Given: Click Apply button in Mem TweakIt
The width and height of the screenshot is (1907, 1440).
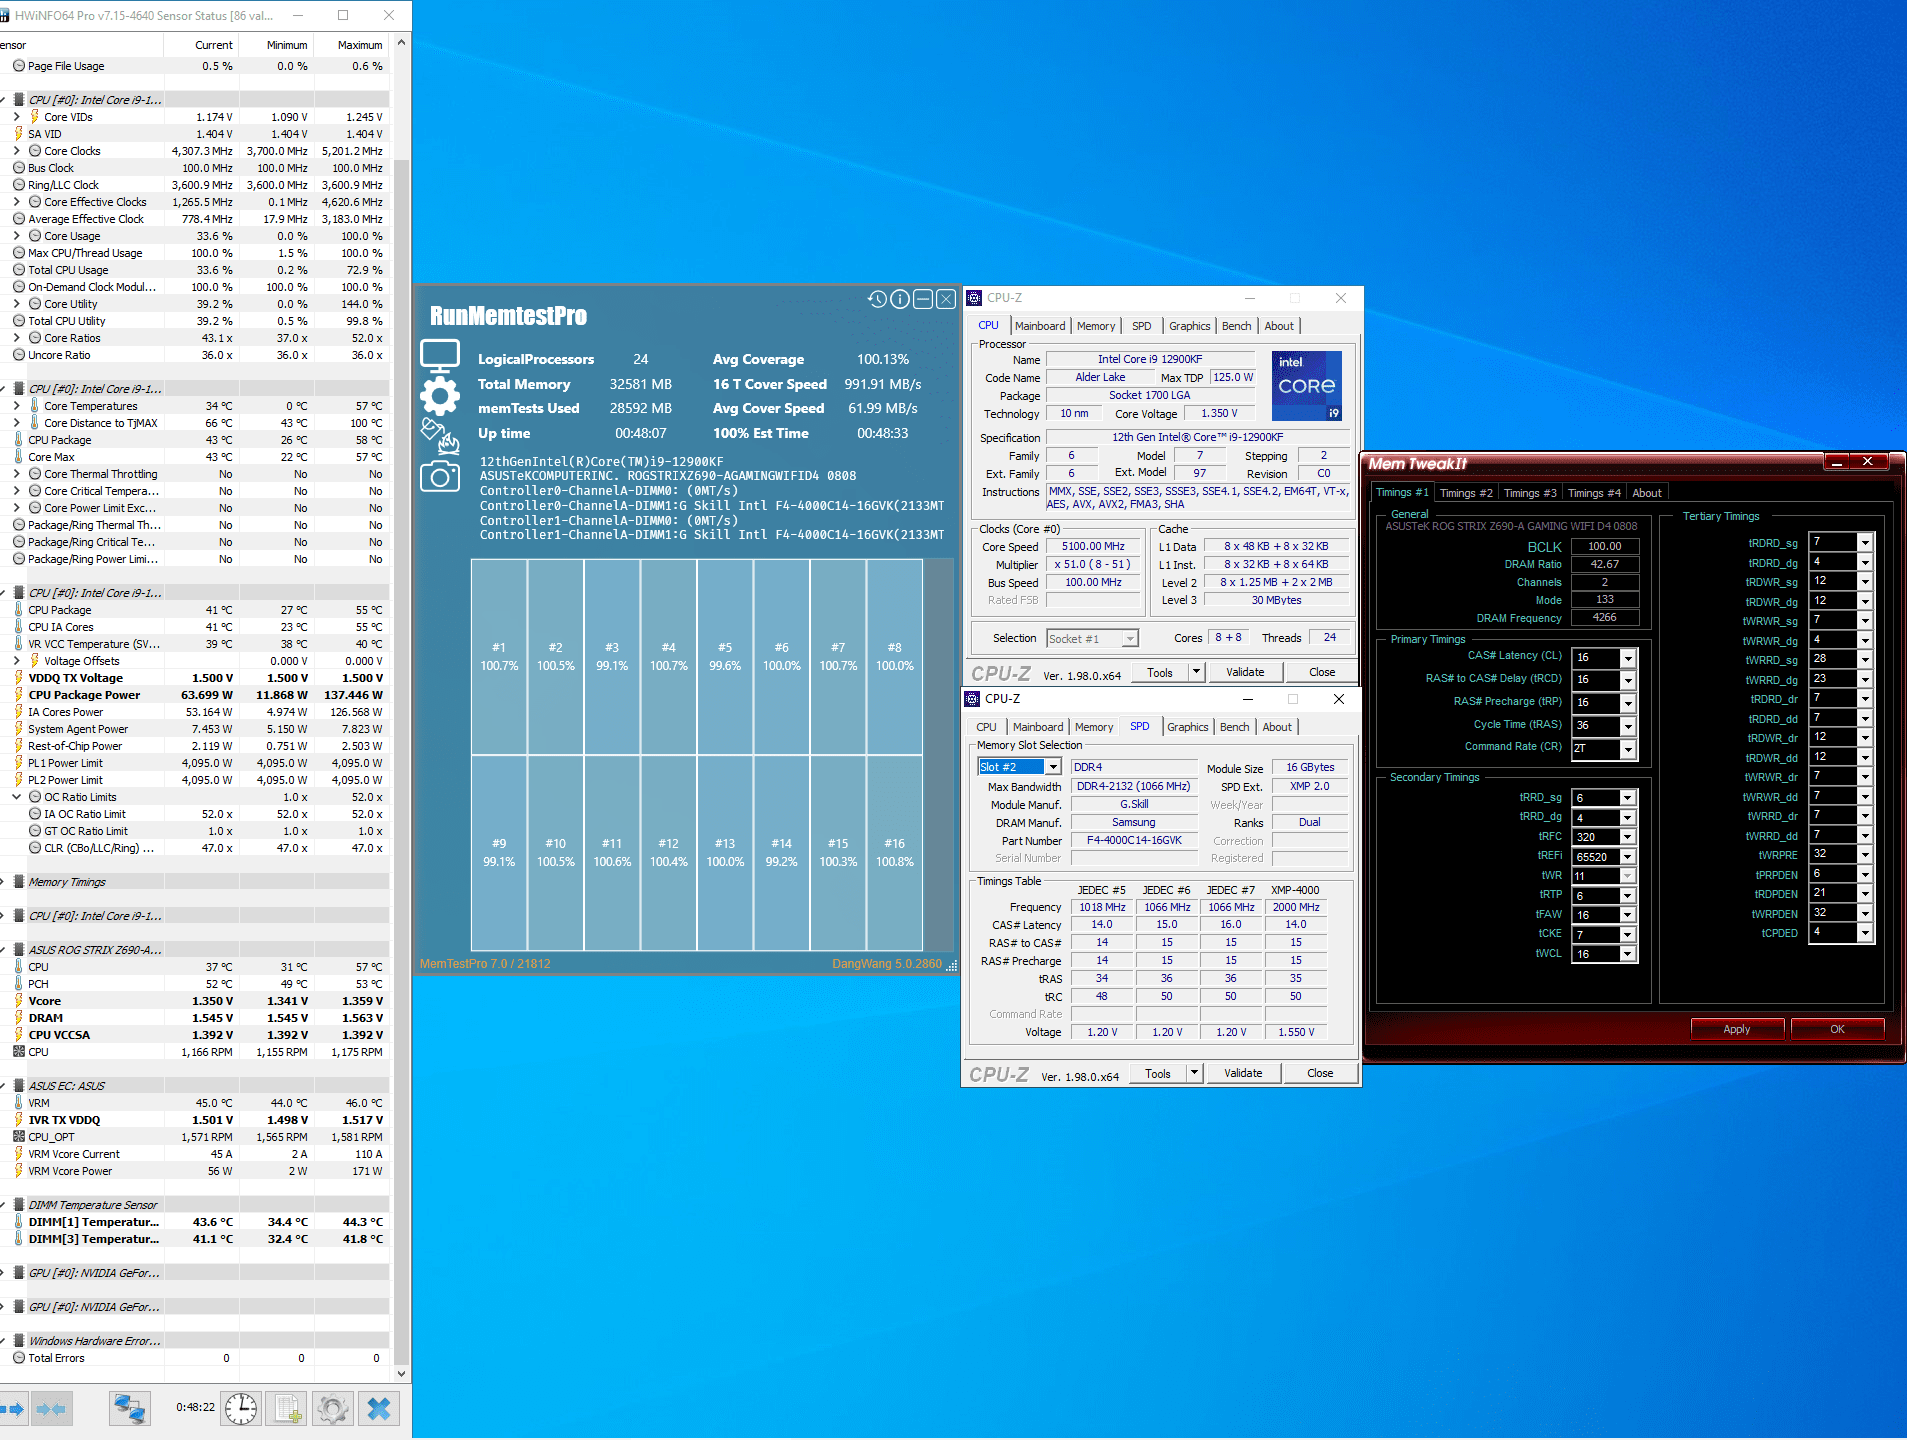Looking at the screenshot, I should [1737, 1029].
